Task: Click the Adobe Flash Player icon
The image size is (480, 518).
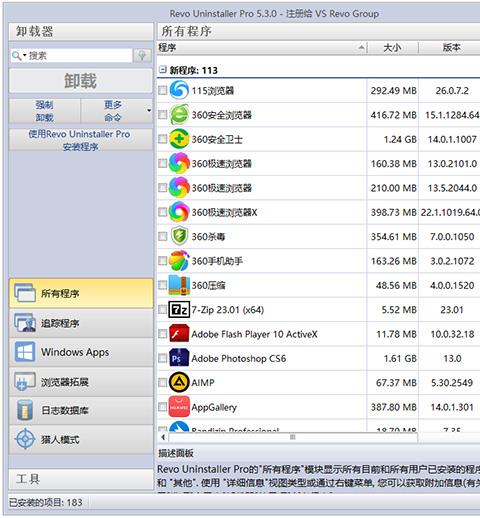Action: click(179, 334)
